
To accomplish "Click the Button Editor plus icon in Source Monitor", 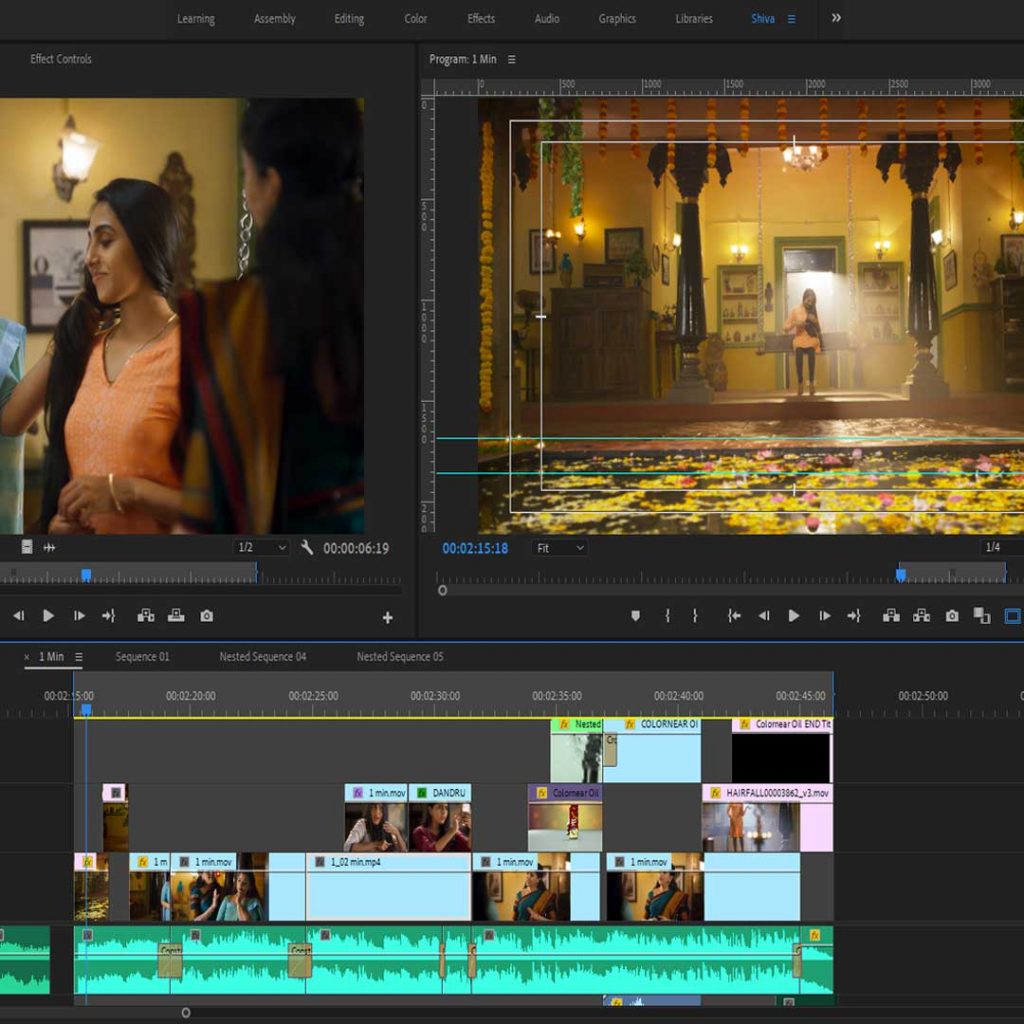I will click(x=386, y=616).
